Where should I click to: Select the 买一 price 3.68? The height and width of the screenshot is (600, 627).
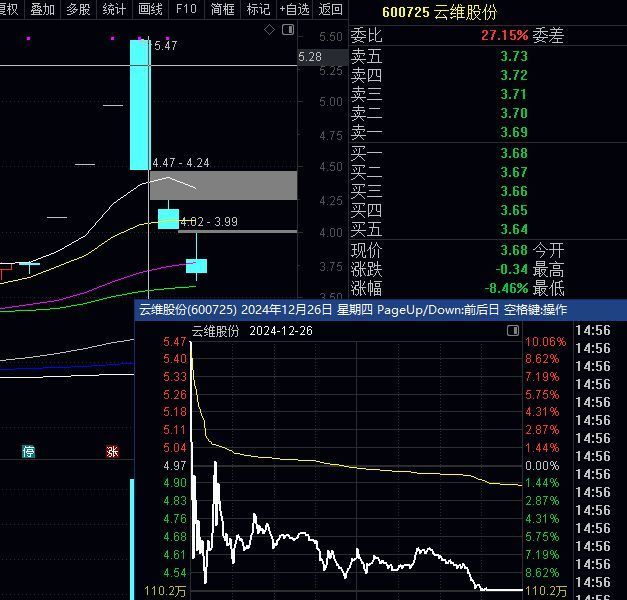point(514,153)
